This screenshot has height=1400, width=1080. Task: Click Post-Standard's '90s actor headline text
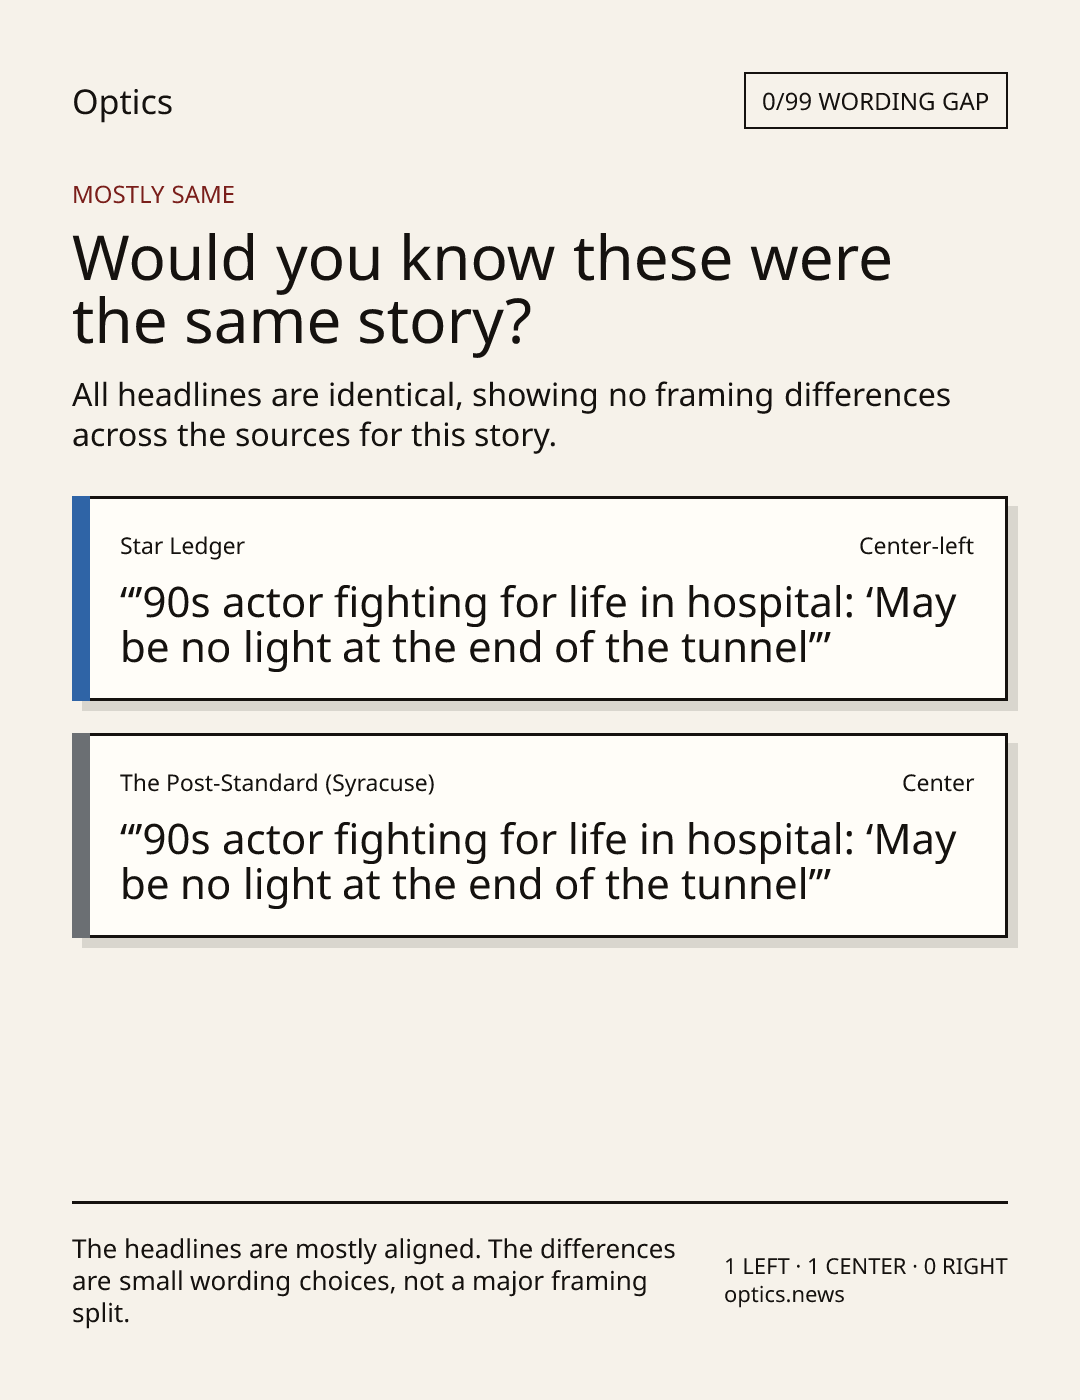click(x=538, y=862)
